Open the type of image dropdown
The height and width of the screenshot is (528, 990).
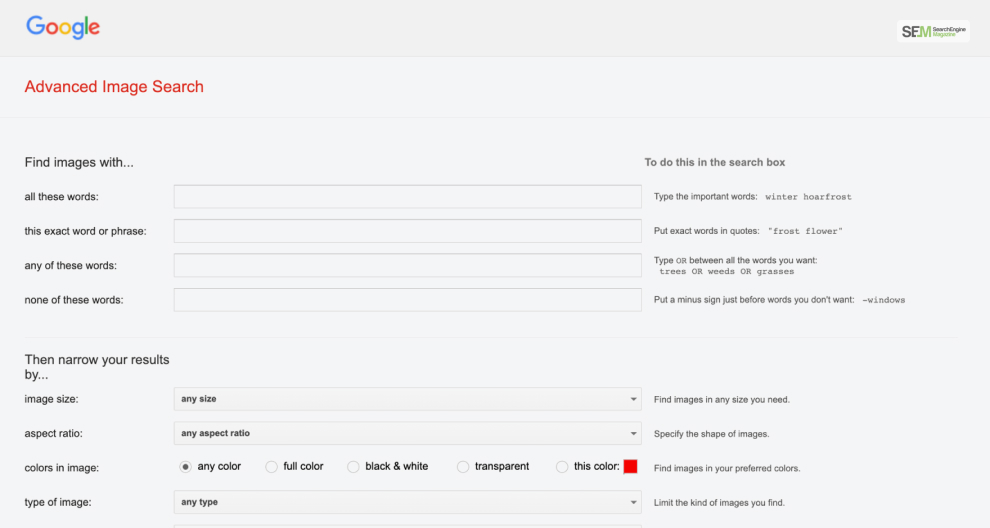coord(408,502)
